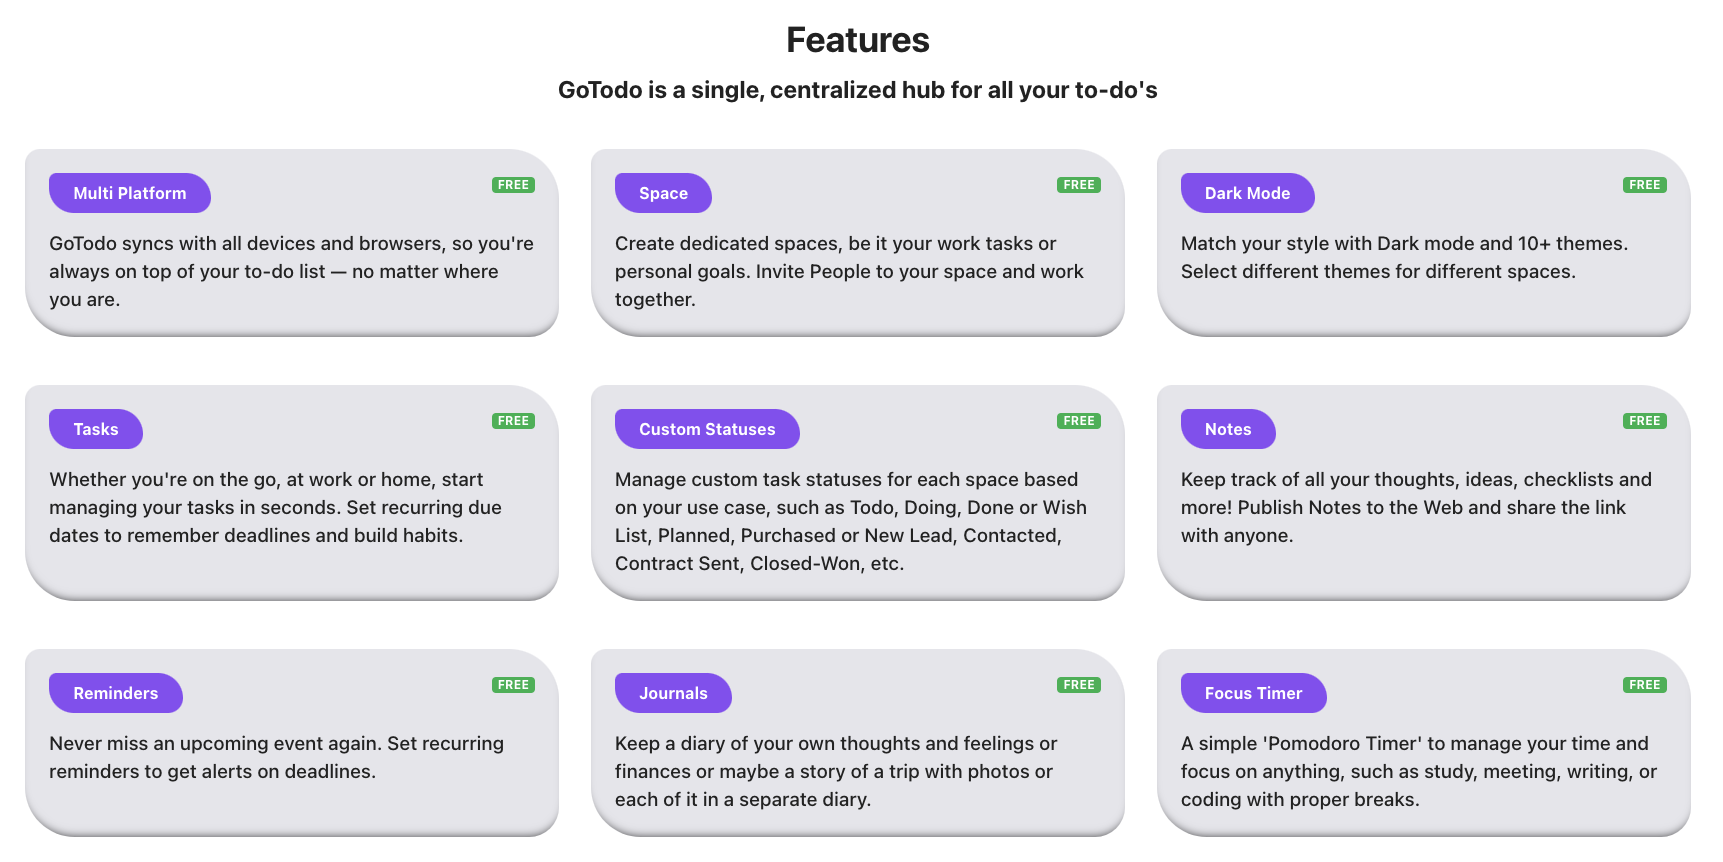Click the Features heading
Screen dimensions: 1723x862
point(858,40)
